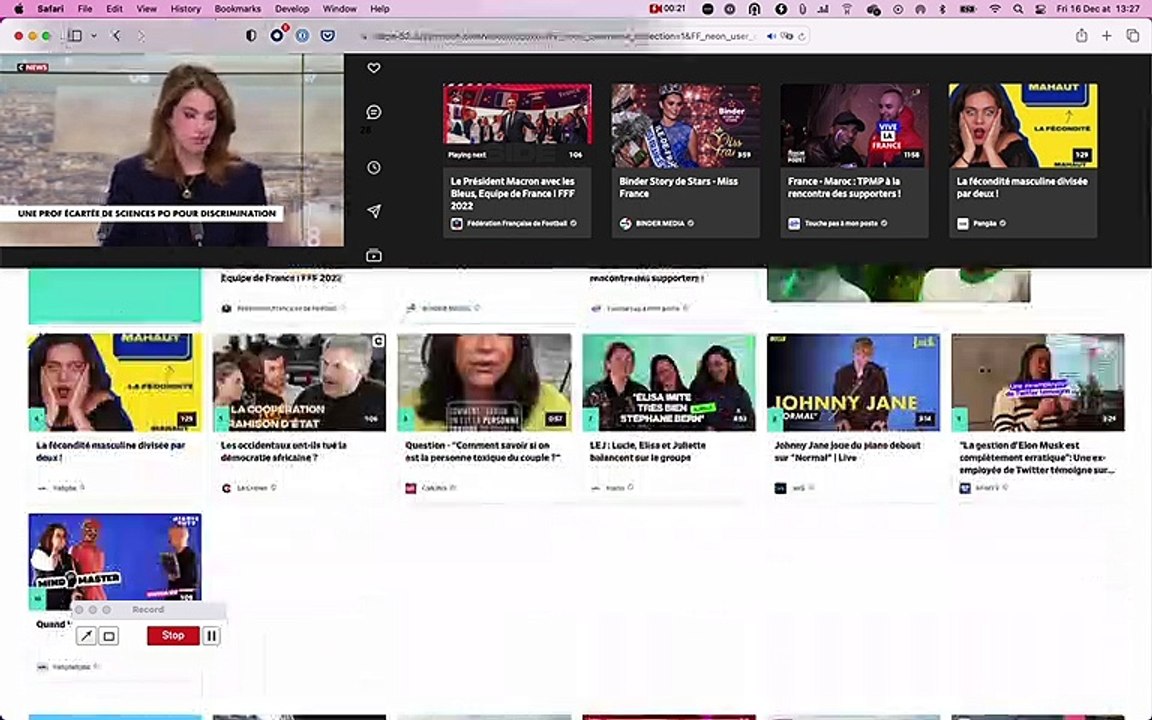This screenshot has height=720, width=1152.
Task: Open the Window menu
Action: click(x=339, y=9)
